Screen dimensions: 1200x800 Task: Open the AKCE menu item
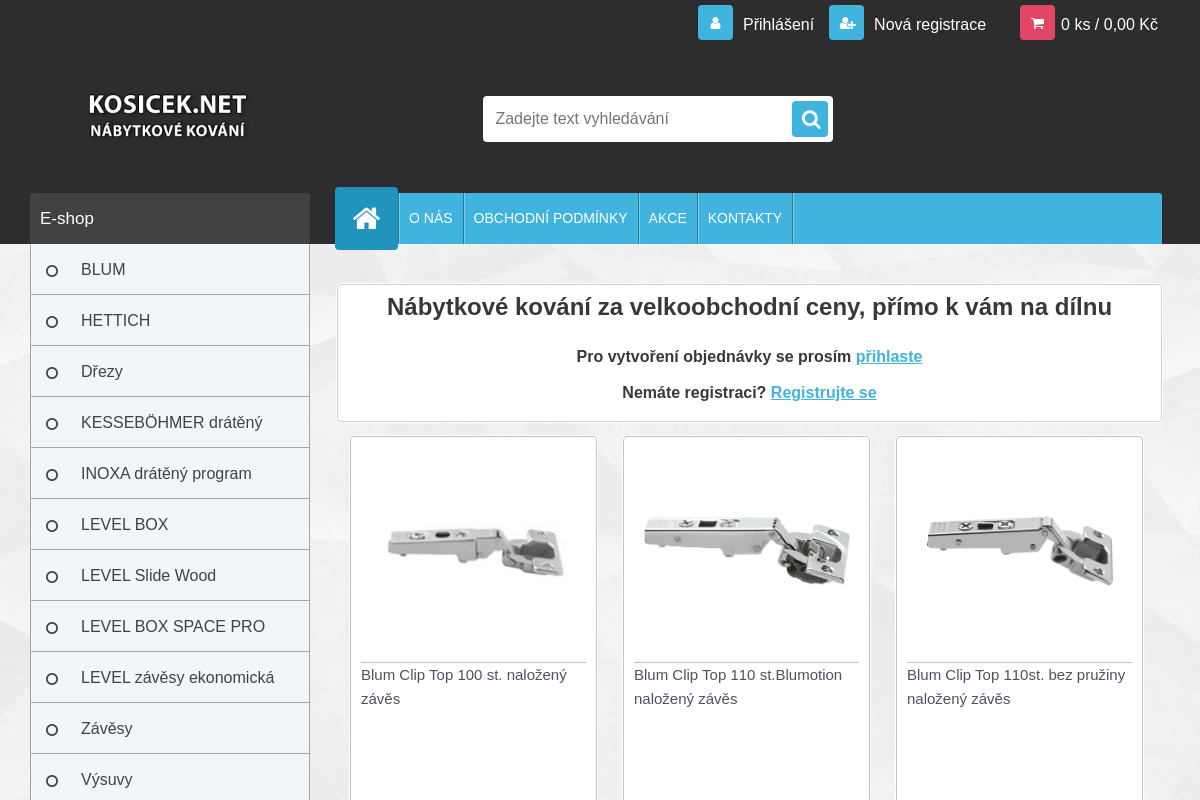click(668, 218)
